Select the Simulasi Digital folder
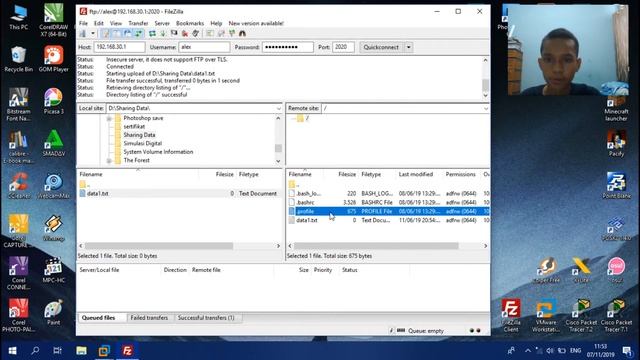The image size is (640, 360). coord(142,144)
